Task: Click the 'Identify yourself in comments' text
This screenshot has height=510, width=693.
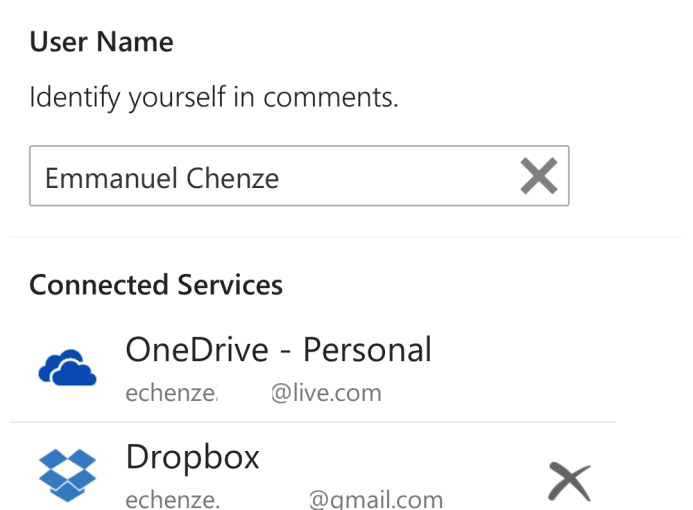Action: click(214, 97)
